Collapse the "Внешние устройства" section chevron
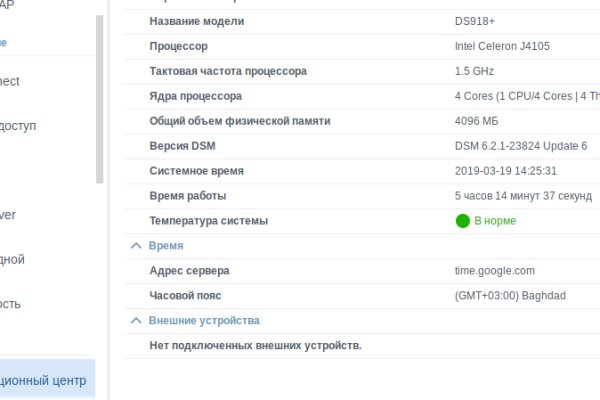Screen dimensions: 600x400 pos(136,320)
